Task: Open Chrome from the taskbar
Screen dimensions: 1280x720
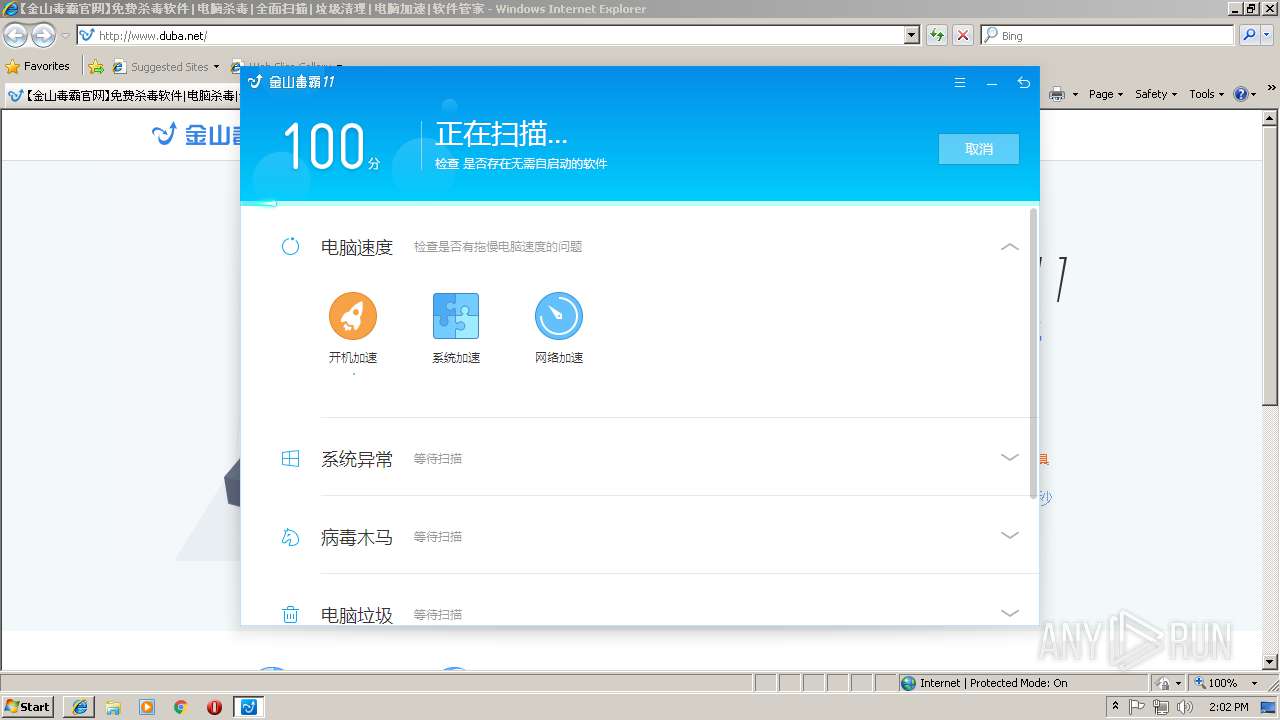Action: [x=181, y=707]
